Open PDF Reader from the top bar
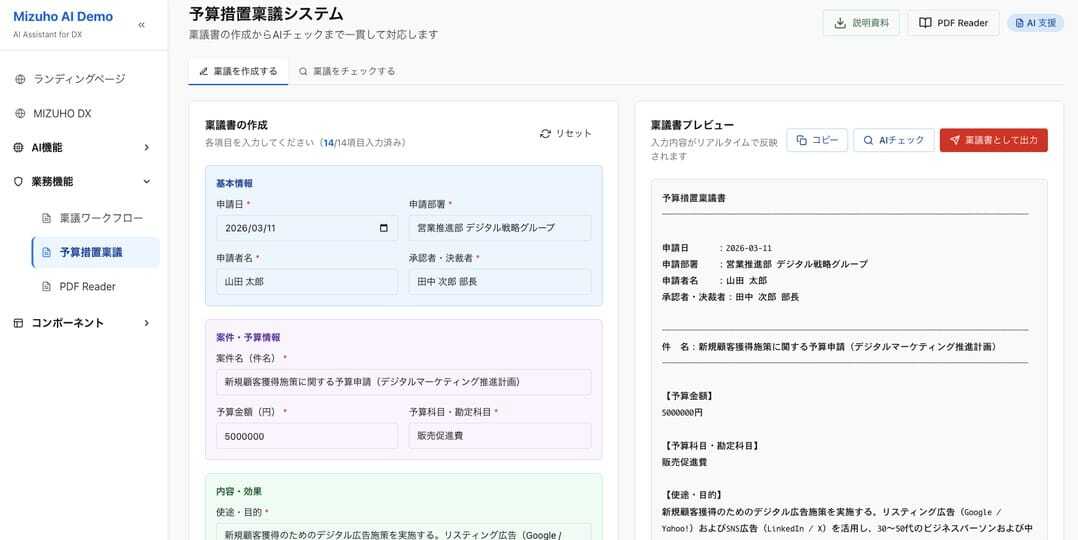 (954, 23)
